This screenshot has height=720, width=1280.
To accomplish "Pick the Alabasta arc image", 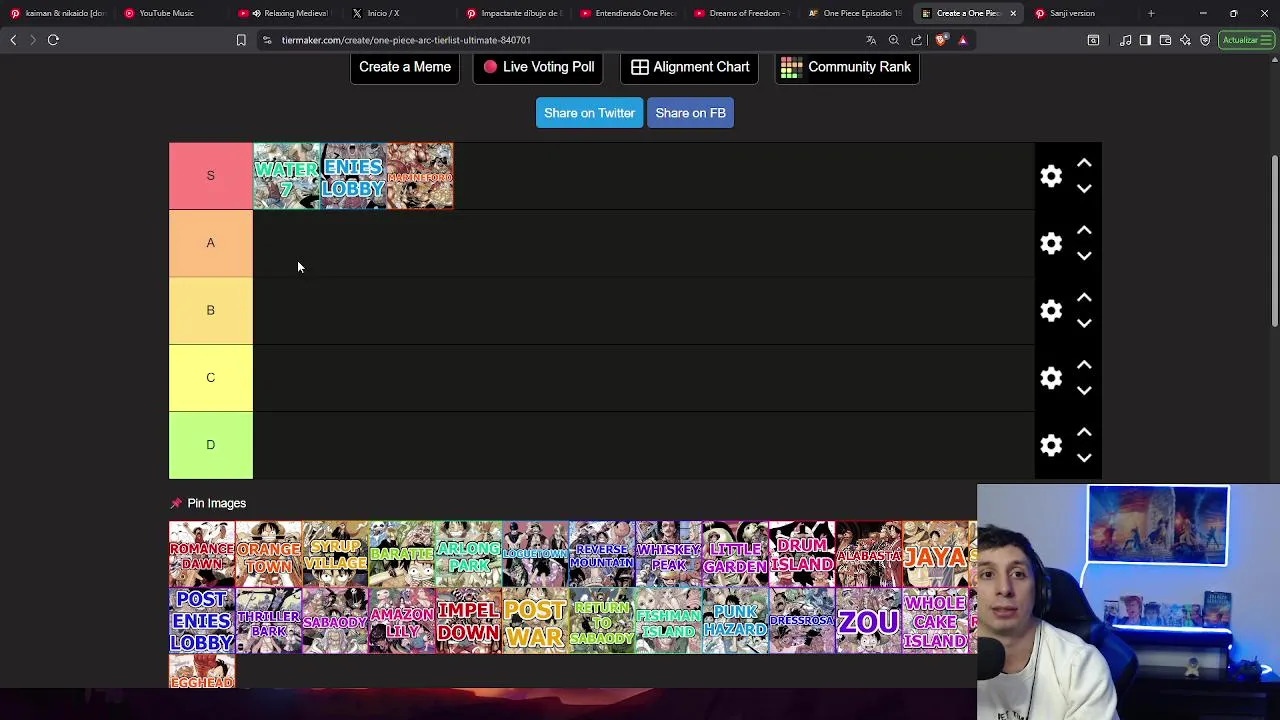I will (x=869, y=553).
